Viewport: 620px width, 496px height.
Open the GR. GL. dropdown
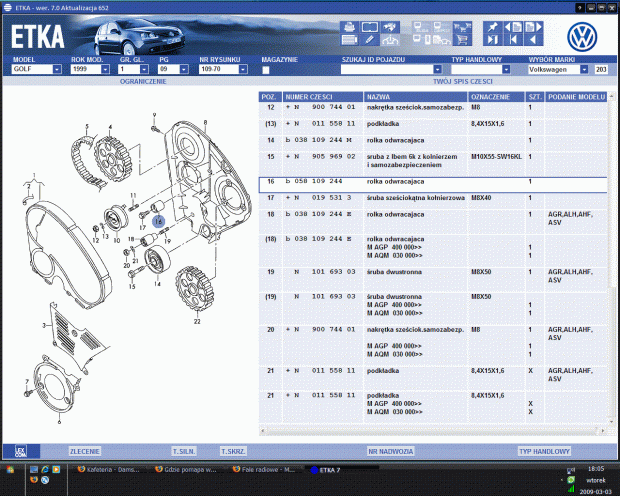144,69
